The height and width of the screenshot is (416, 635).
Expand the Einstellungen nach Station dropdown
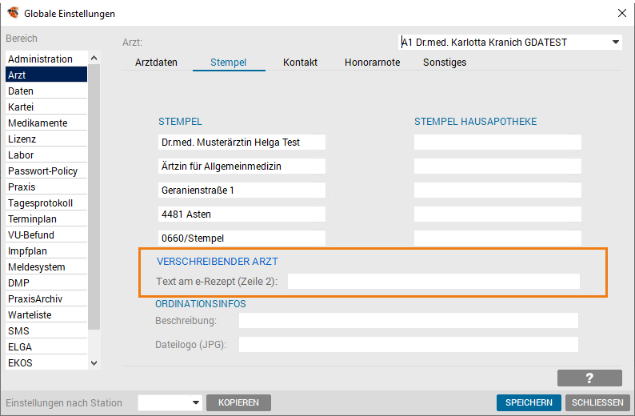pos(195,402)
